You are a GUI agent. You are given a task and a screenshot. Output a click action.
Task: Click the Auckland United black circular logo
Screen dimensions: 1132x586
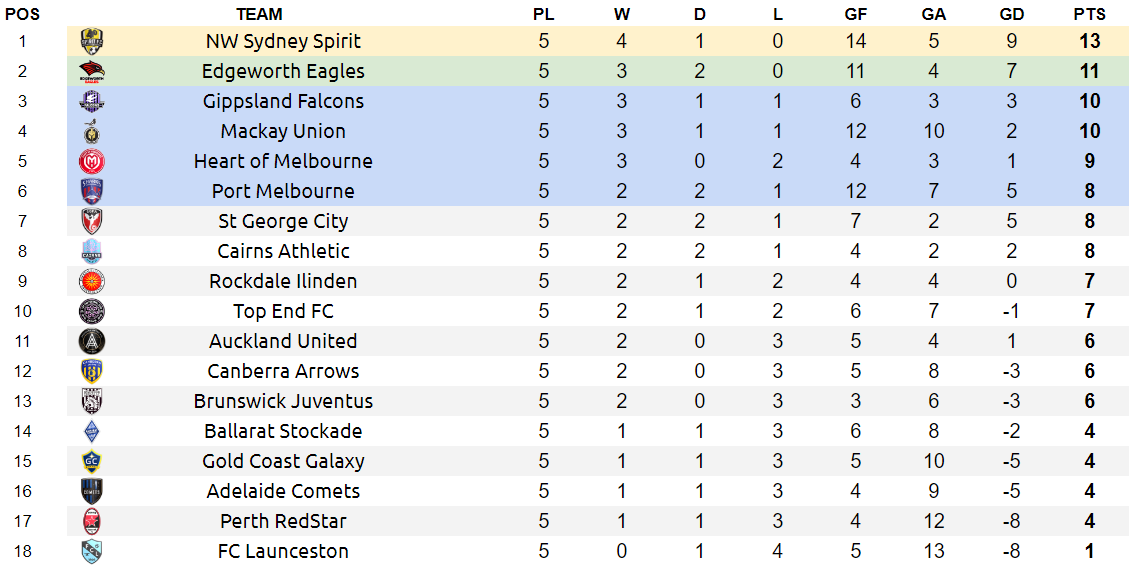click(92, 341)
